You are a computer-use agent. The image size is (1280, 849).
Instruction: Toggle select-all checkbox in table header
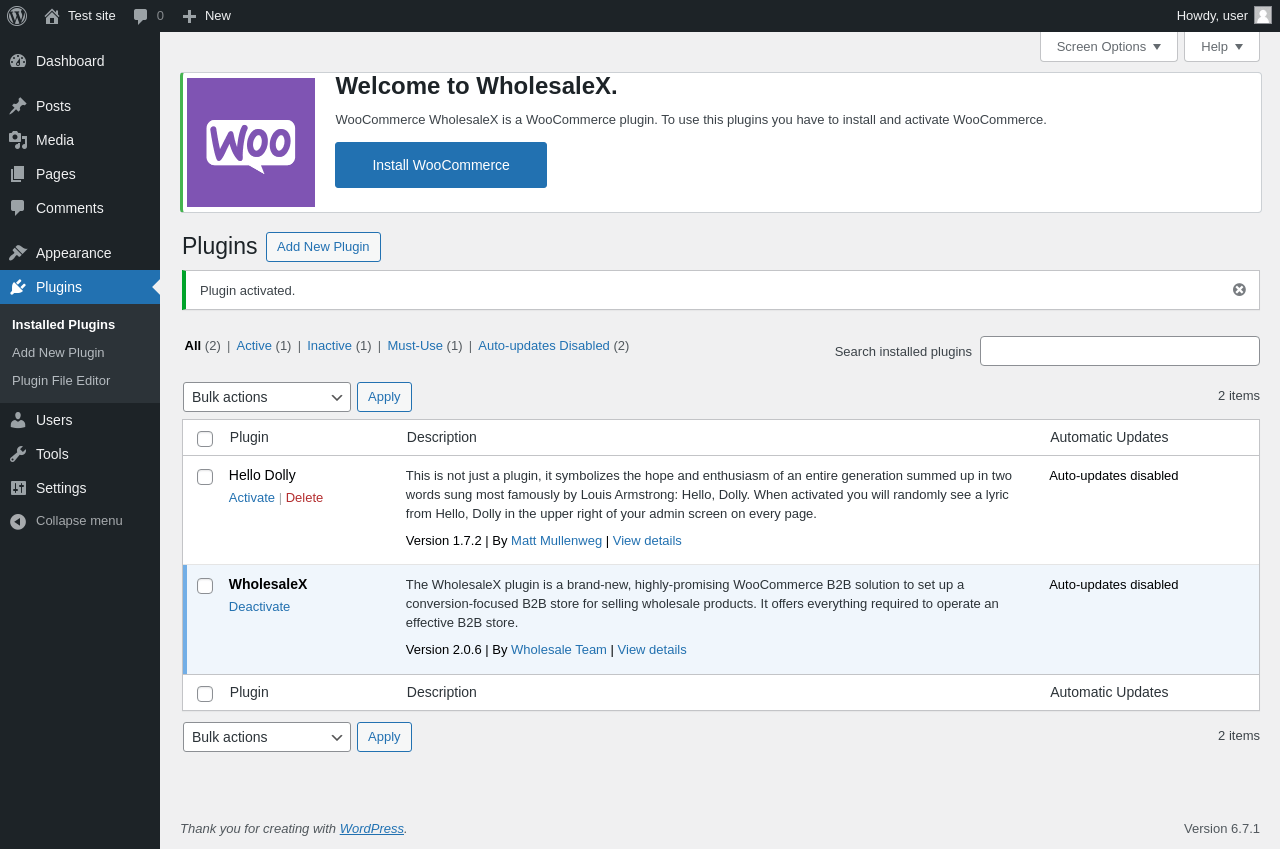(x=205, y=439)
